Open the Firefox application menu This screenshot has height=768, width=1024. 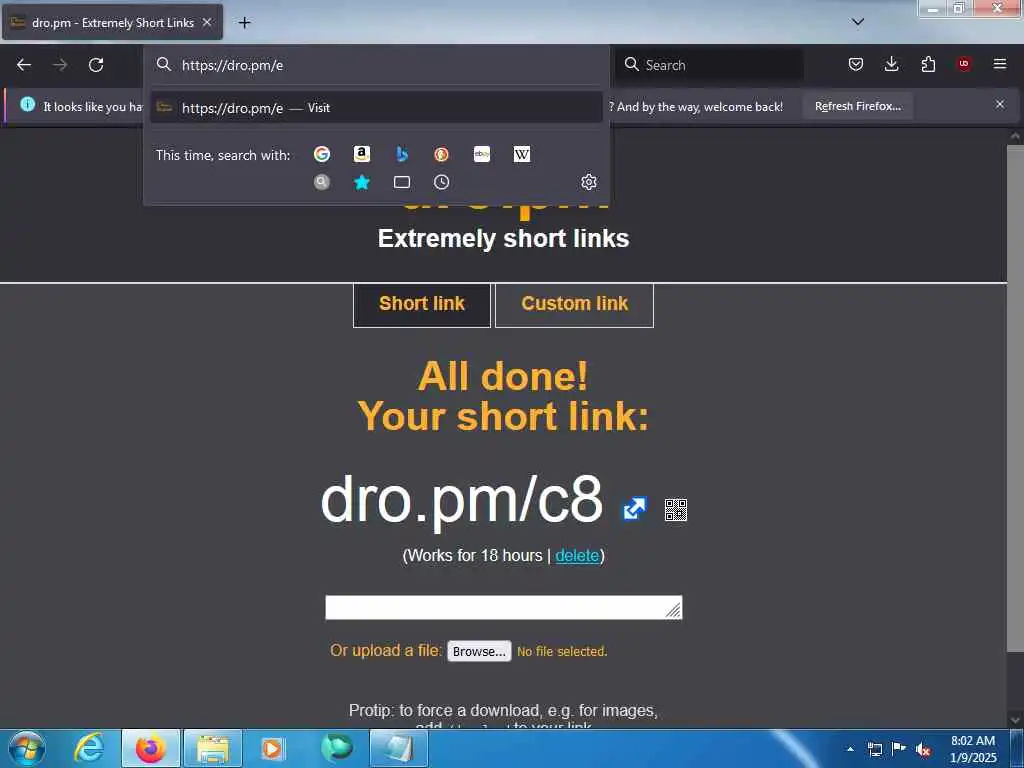pyautogui.click(x=1000, y=64)
